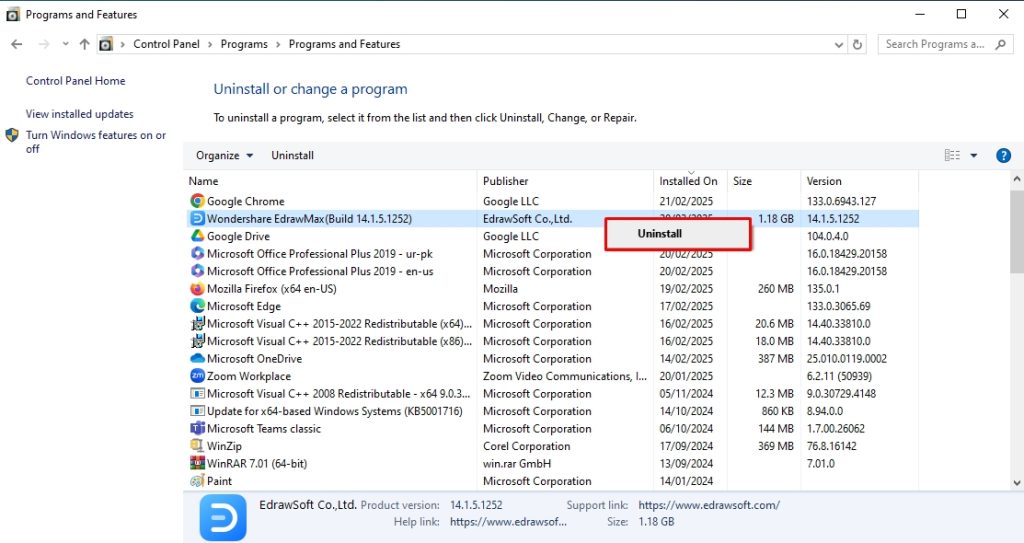
Task: Click the list scrollbar up arrow
Action: (x=1017, y=178)
